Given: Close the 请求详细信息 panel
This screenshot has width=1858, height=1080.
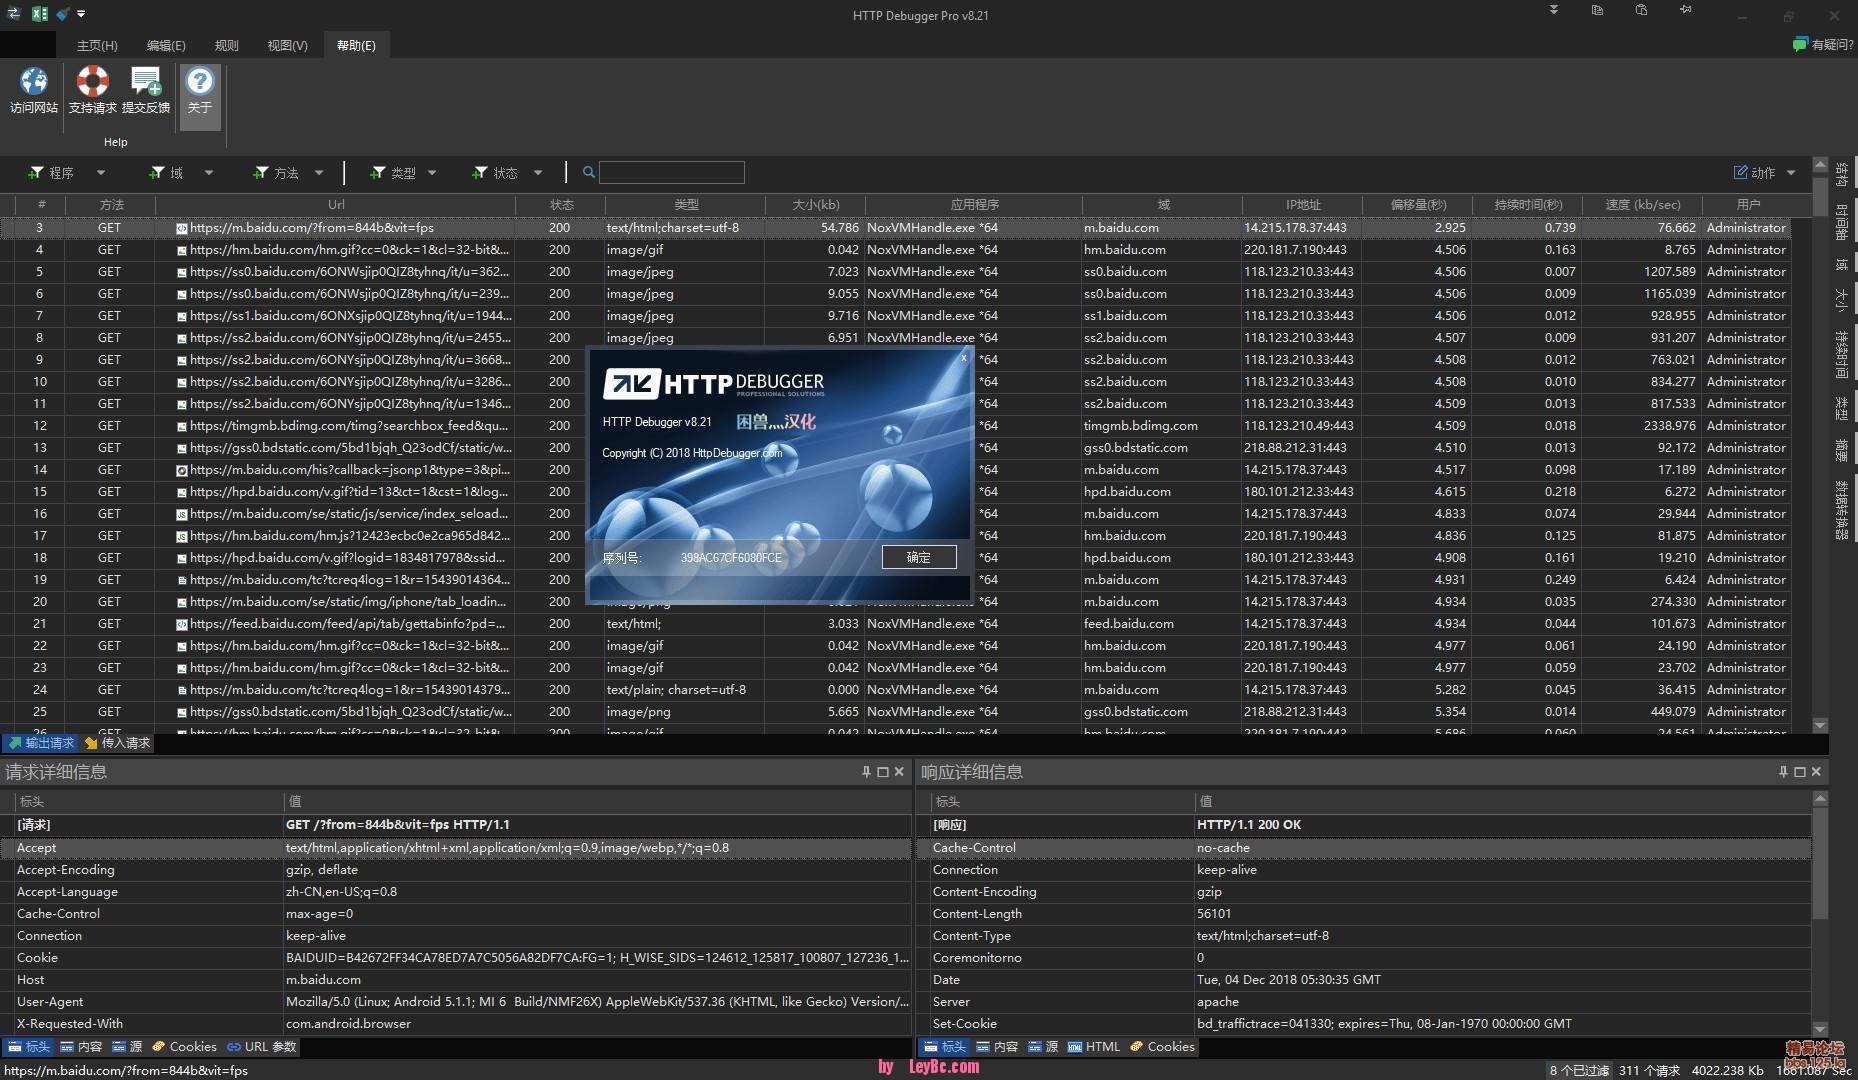Looking at the screenshot, I should [899, 772].
